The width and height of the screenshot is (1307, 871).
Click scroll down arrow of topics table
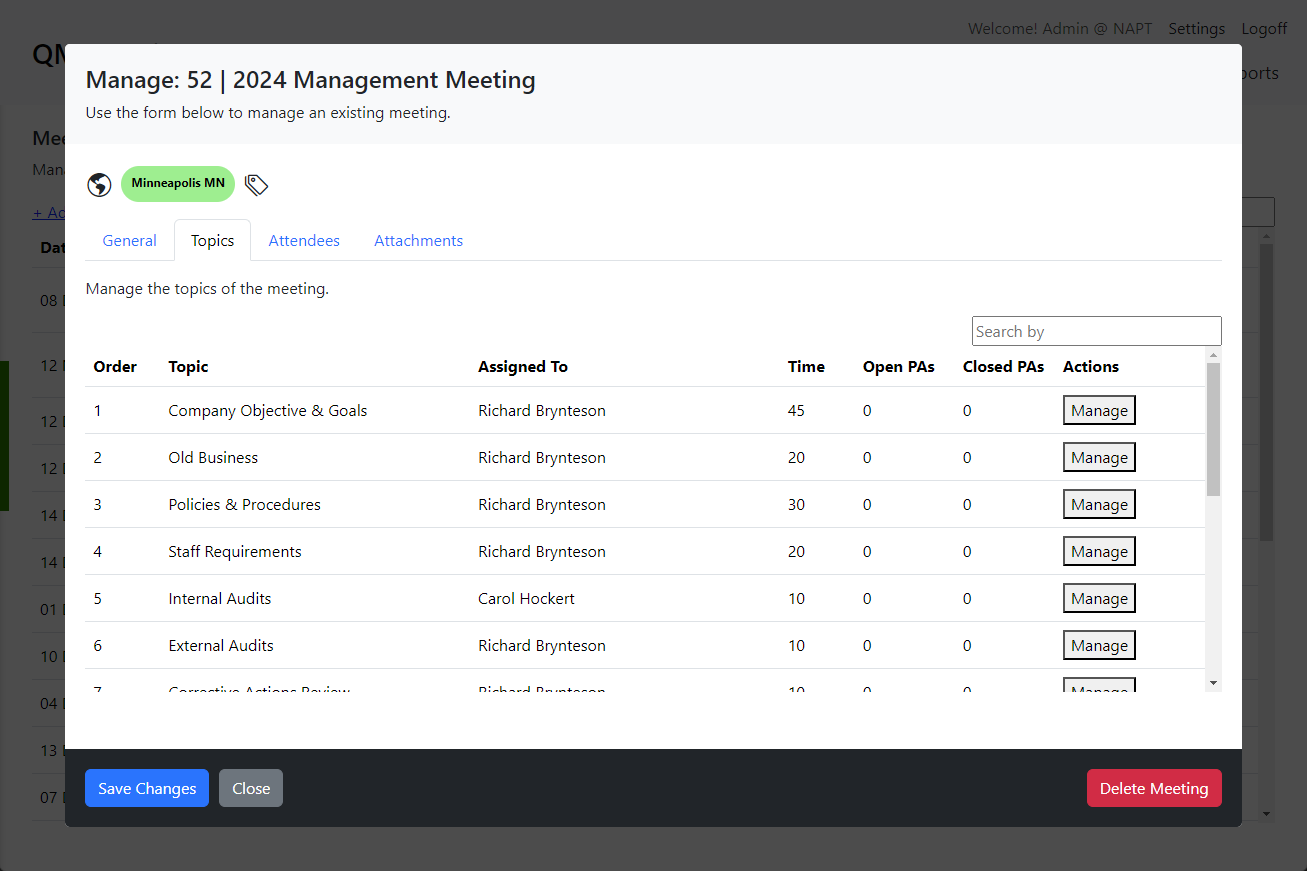click(x=1214, y=682)
